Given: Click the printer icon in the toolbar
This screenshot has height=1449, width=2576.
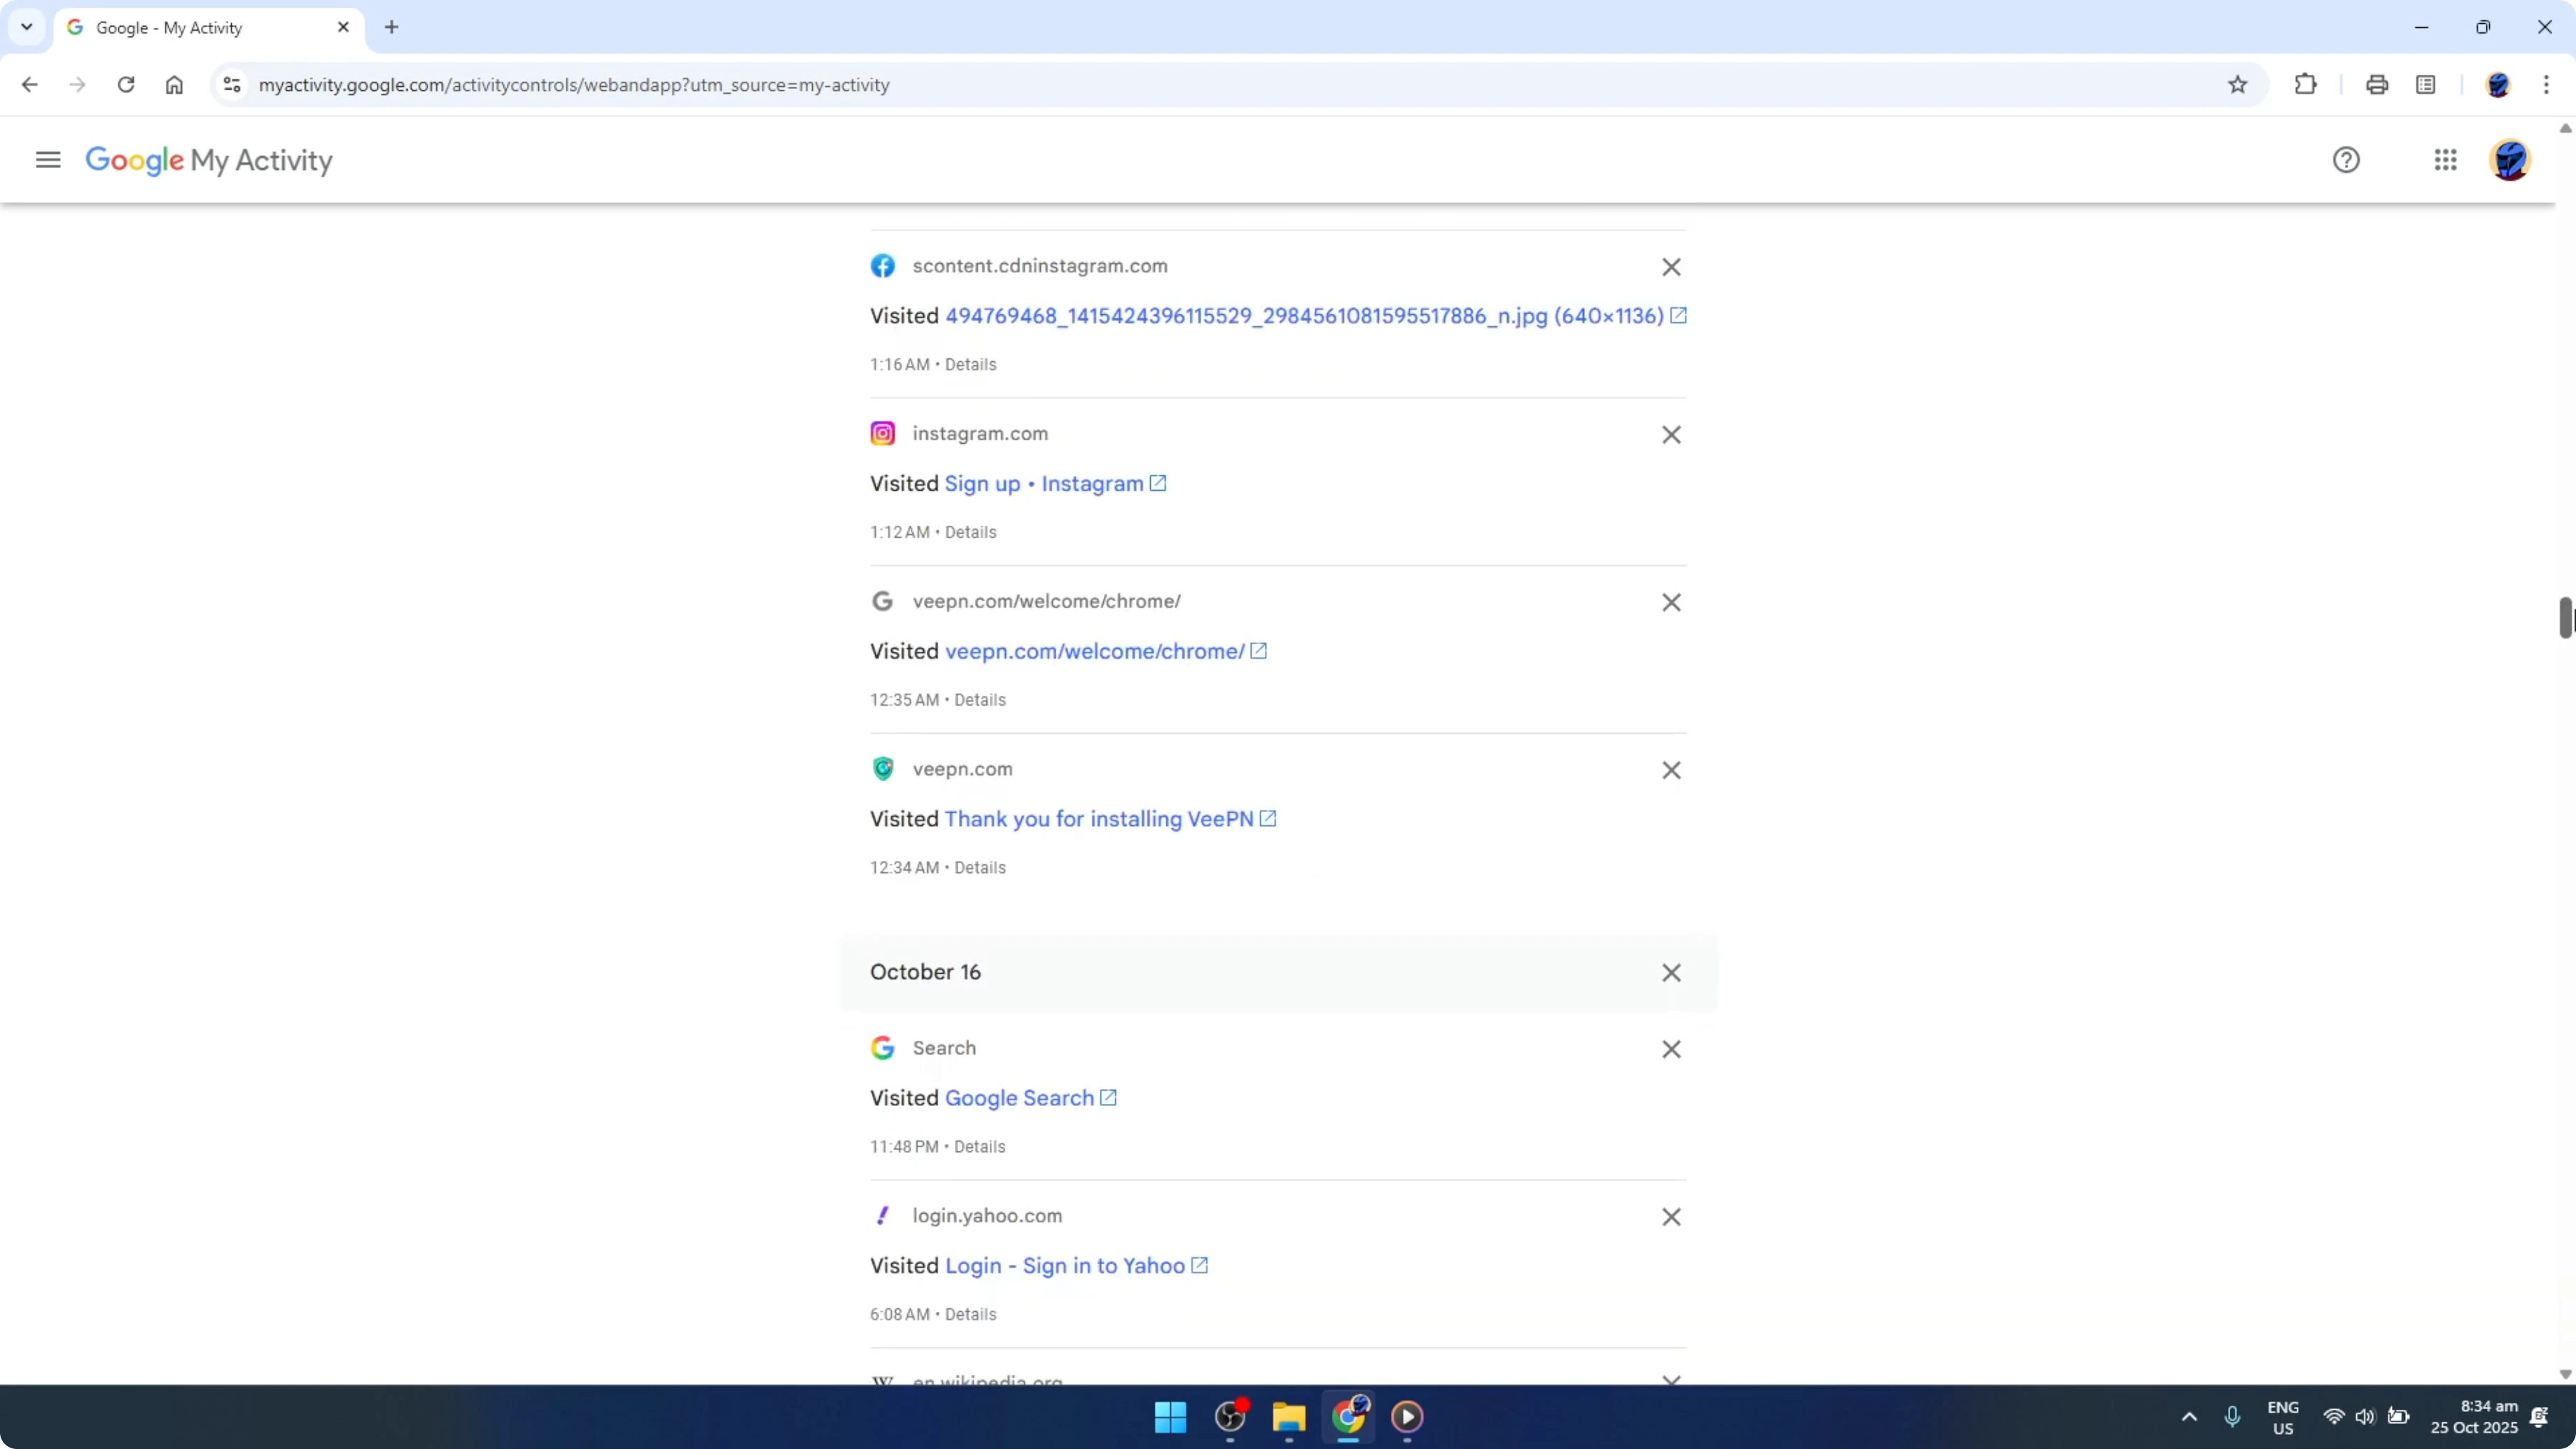Looking at the screenshot, I should pyautogui.click(x=2377, y=85).
